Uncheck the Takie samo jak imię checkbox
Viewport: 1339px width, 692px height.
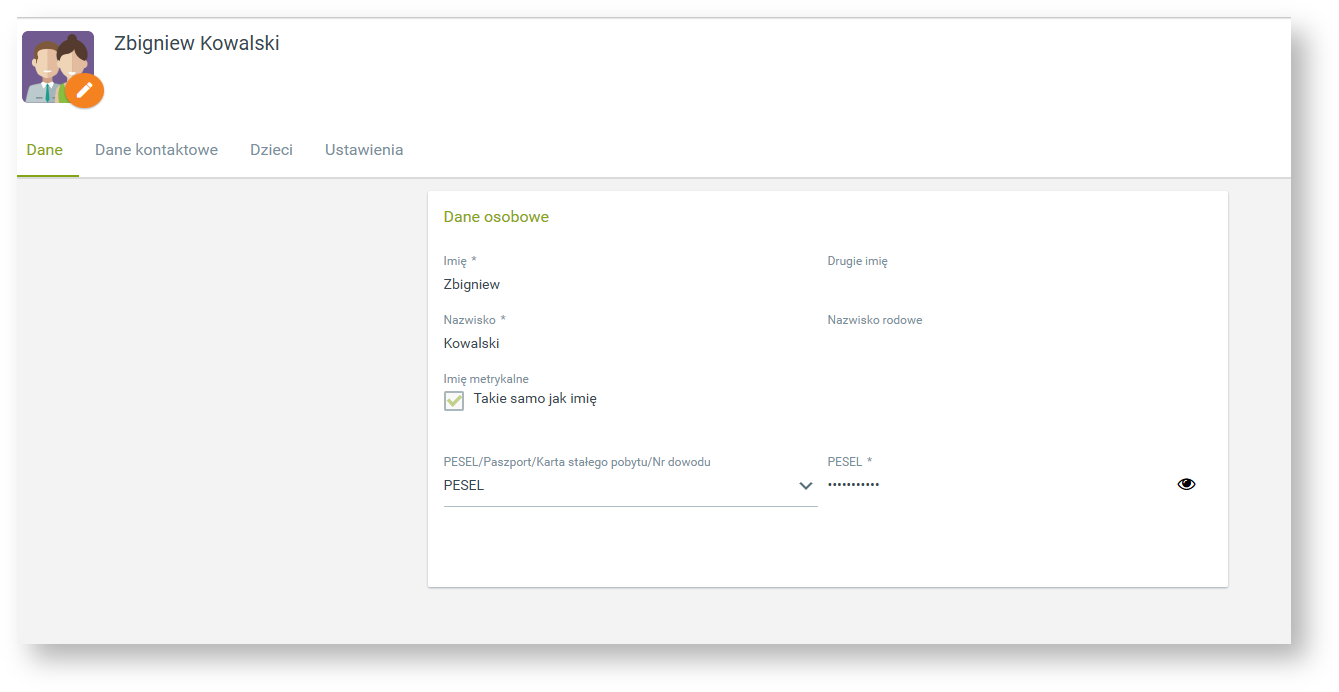click(x=454, y=400)
